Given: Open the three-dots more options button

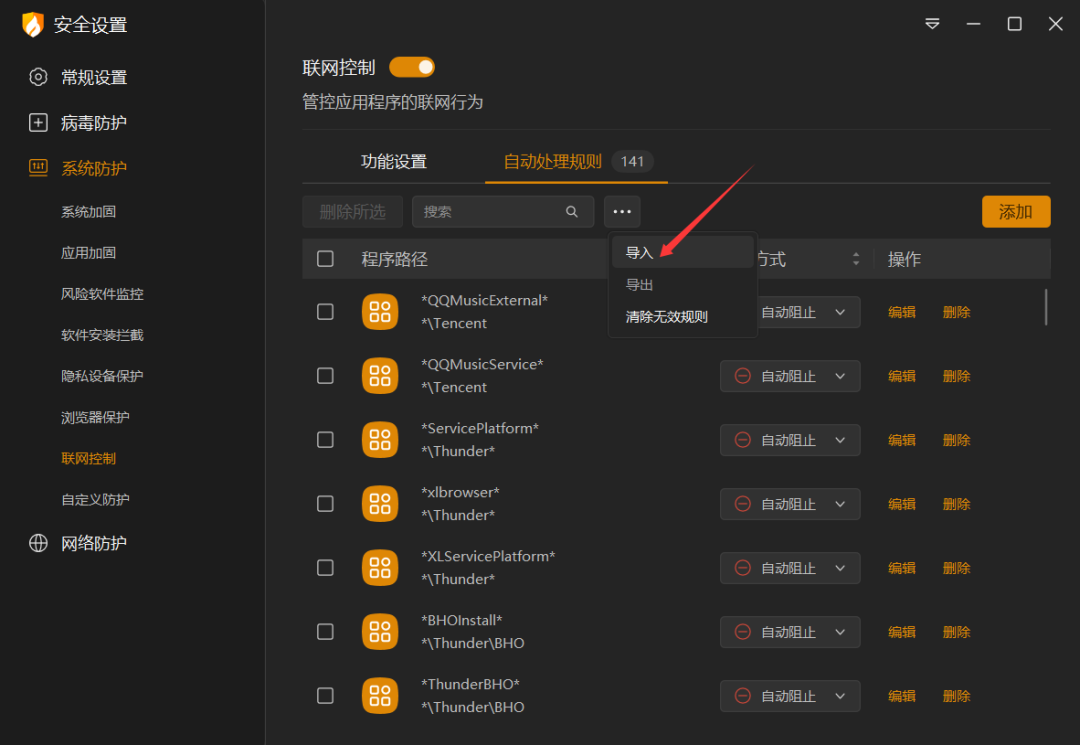Looking at the screenshot, I should pyautogui.click(x=622, y=211).
